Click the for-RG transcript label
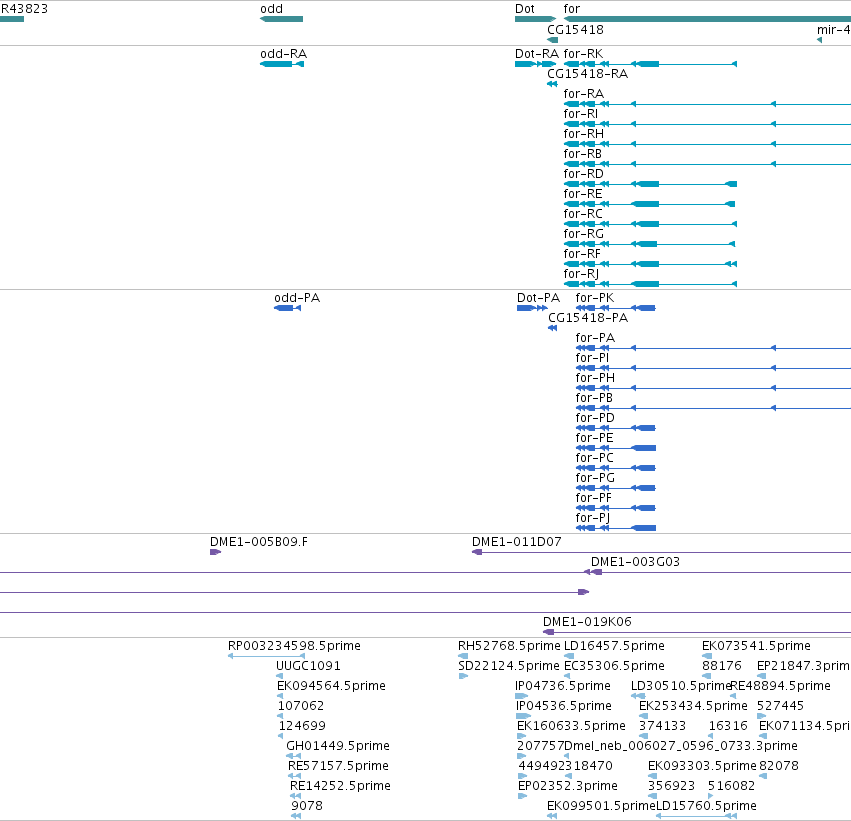 click(583, 234)
